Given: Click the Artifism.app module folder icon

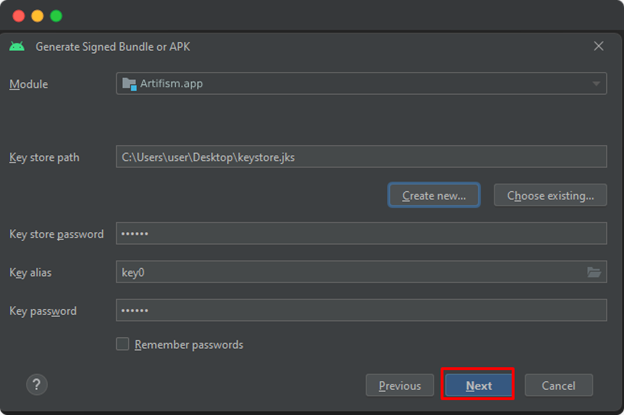Looking at the screenshot, I should click(128, 84).
